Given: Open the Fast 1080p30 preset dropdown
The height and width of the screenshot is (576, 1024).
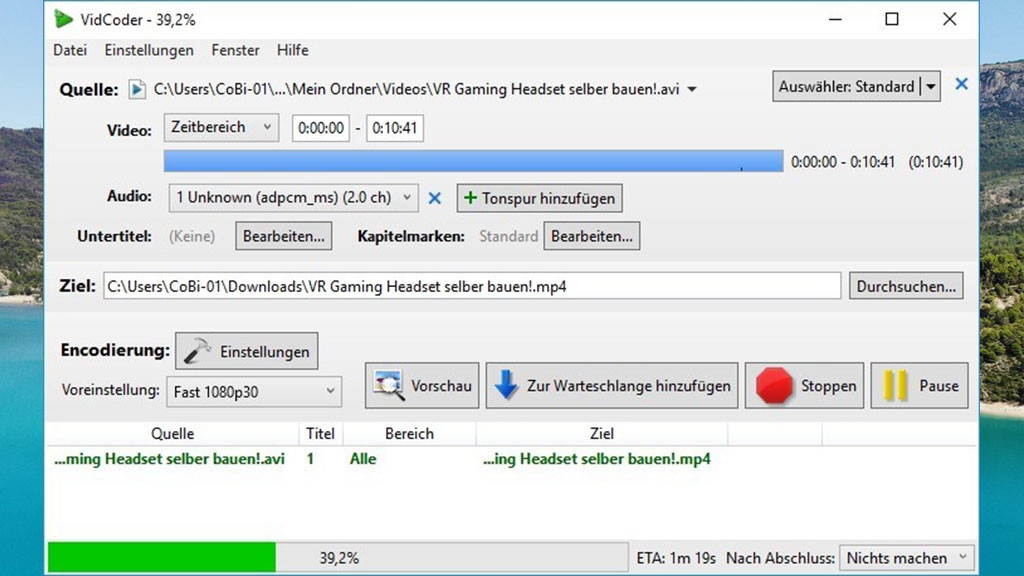Looking at the screenshot, I should [252, 392].
